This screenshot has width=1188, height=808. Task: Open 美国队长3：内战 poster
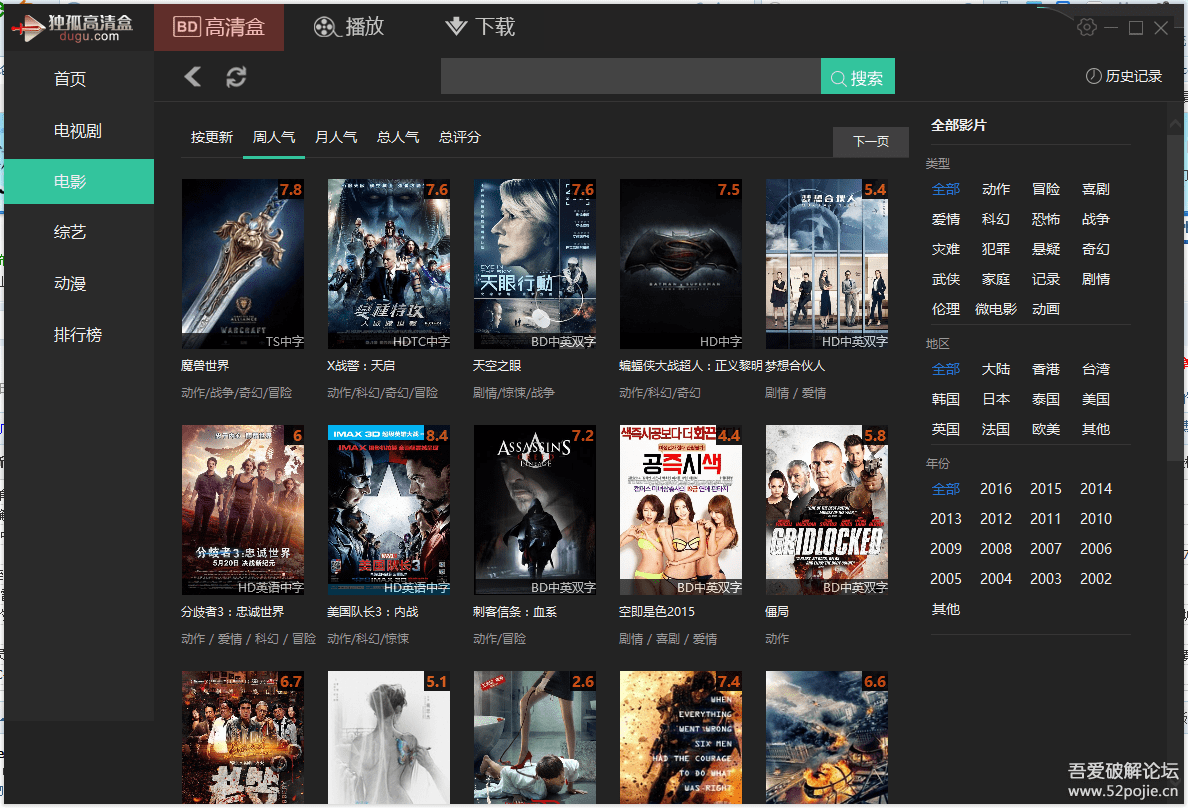coord(389,509)
